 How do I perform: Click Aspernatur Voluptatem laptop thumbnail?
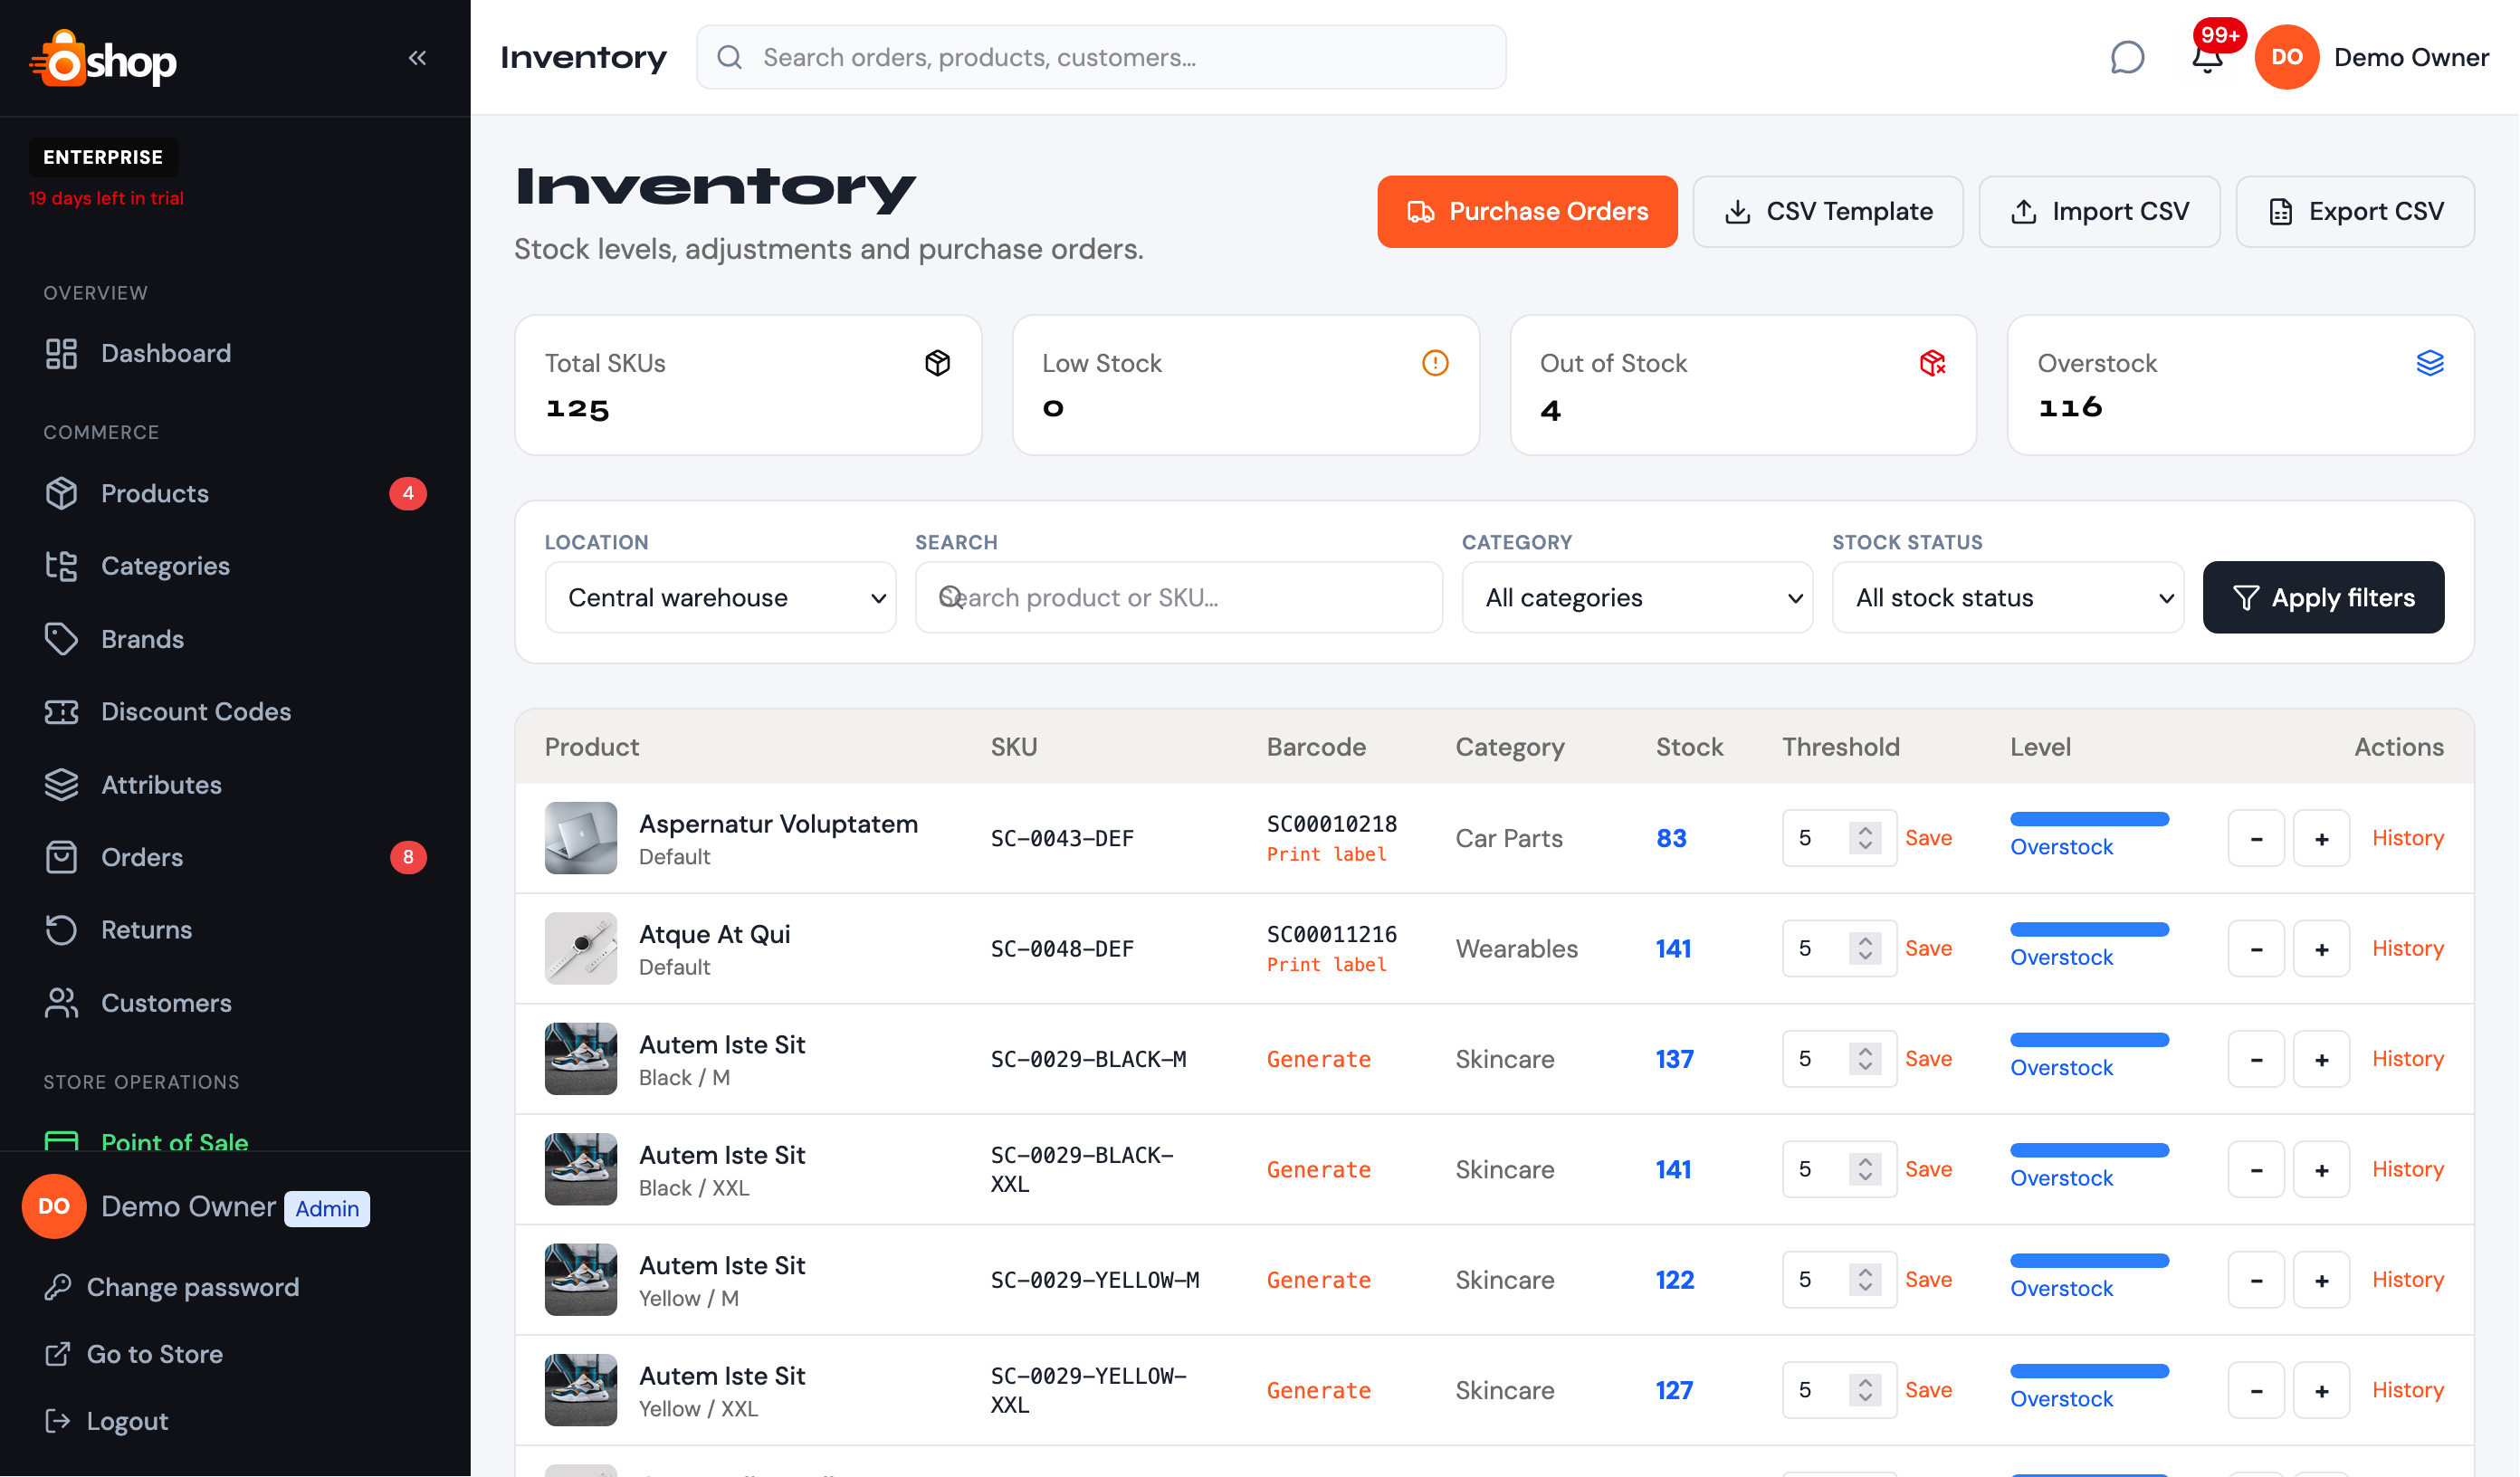(x=581, y=838)
